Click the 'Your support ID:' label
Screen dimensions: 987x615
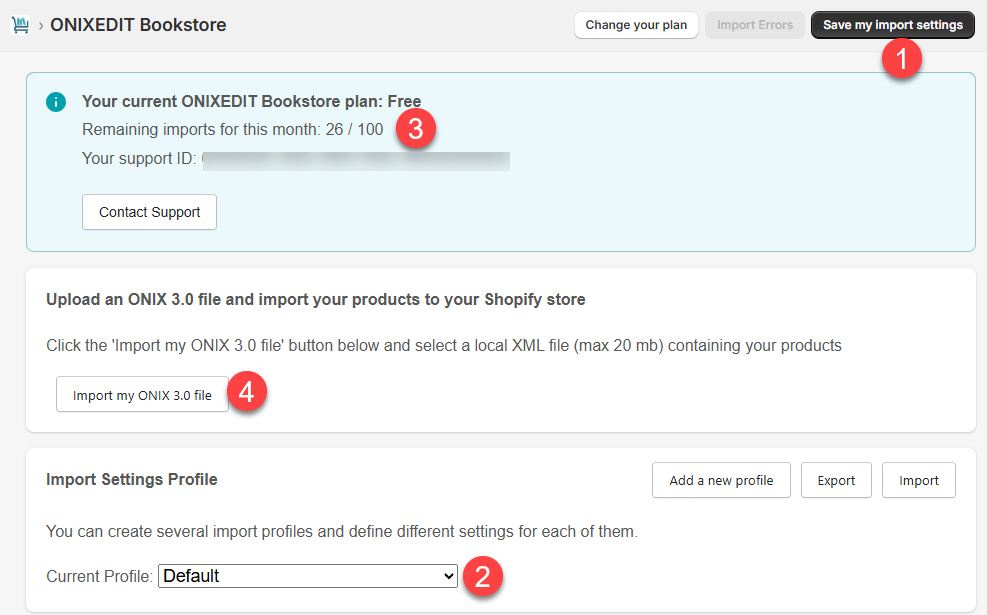(139, 159)
